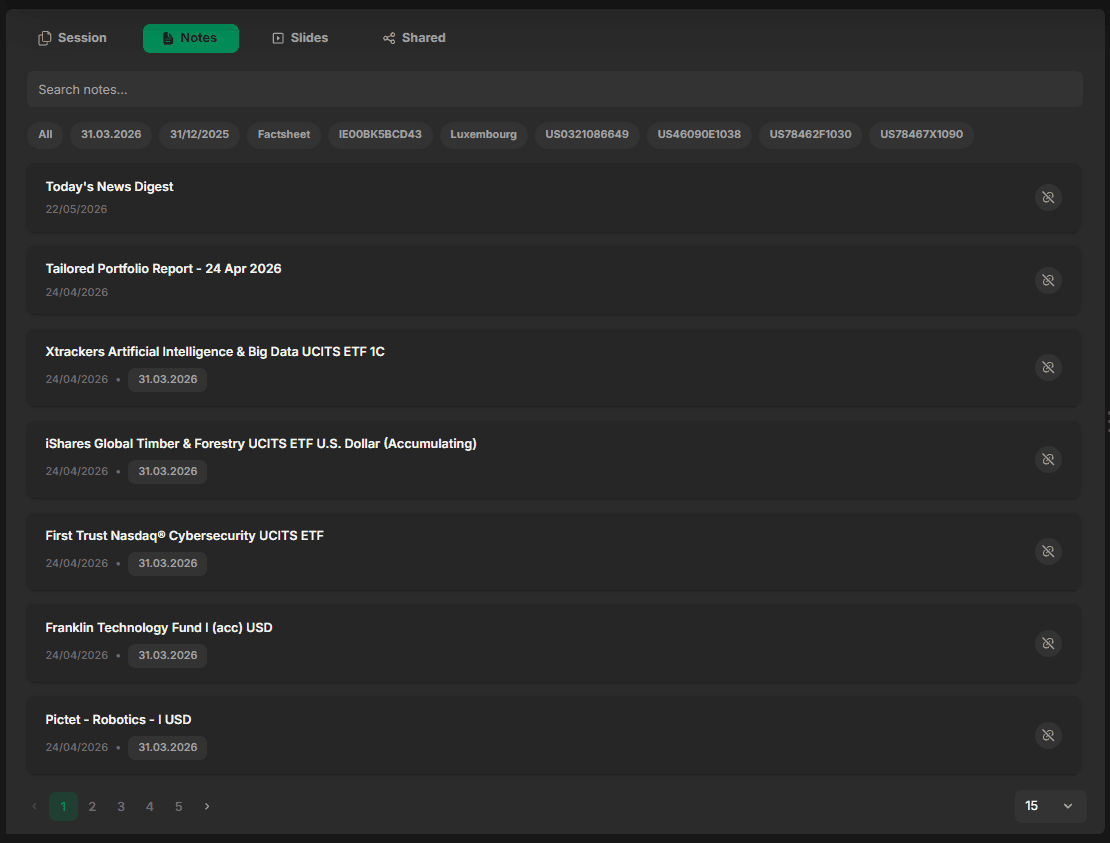The image size is (1110, 843).
Task: Filter notes by US78462F1030 tag
Action: [811, 134]
